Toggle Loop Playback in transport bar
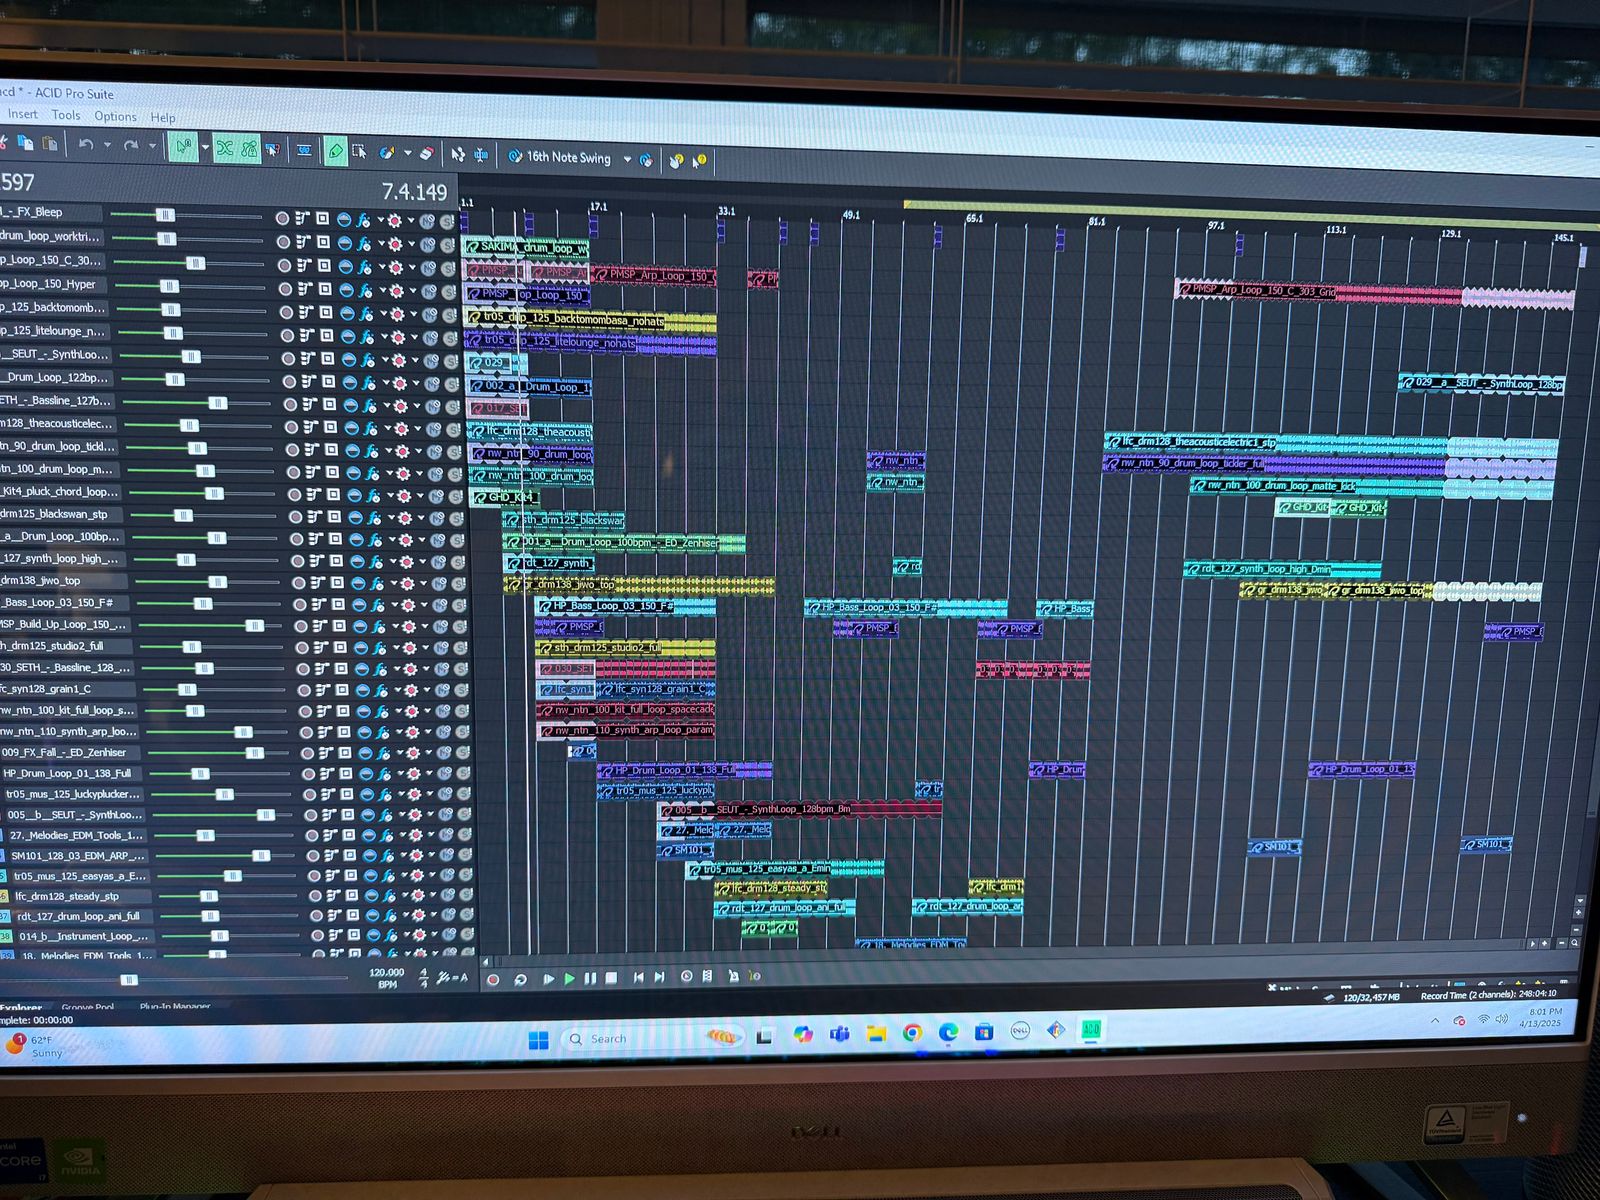1600x1200 pixels. coord(520,979)
